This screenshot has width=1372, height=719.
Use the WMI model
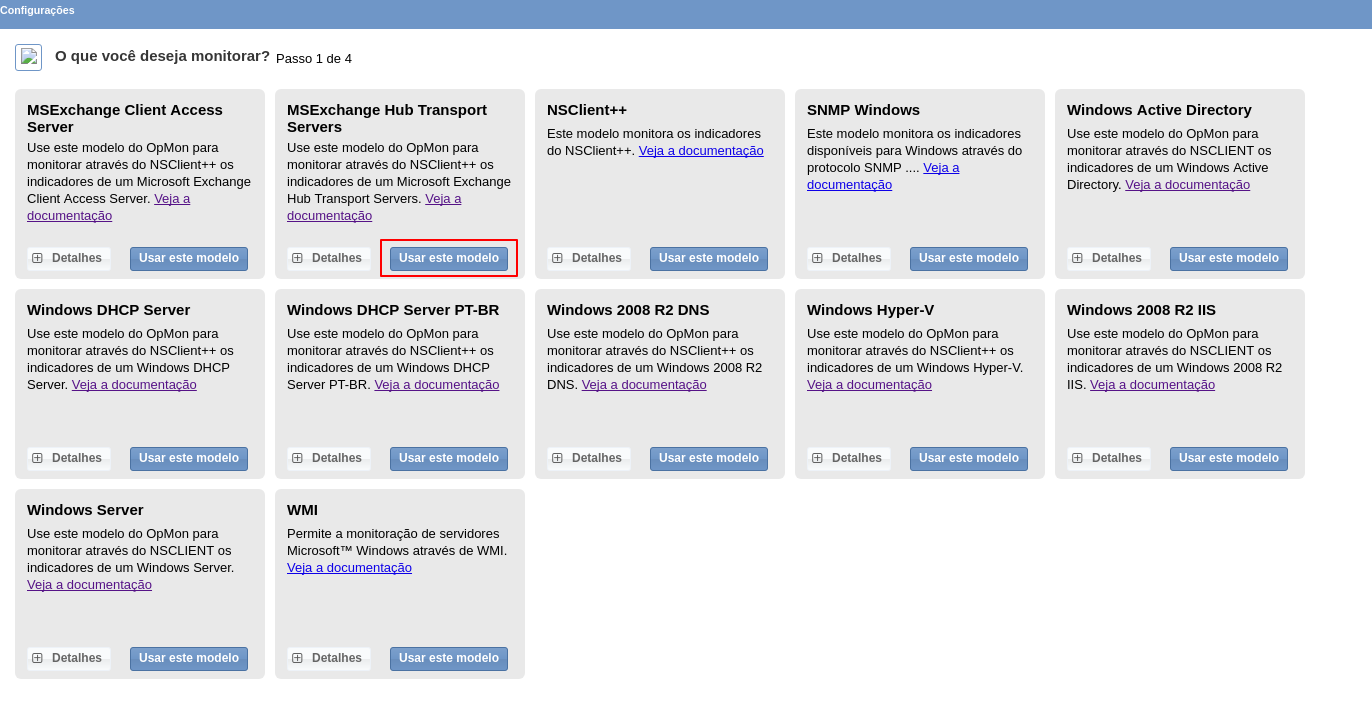[x=449, y=659]
